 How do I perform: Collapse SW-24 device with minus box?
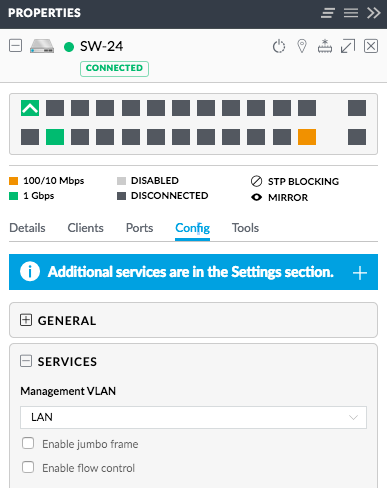(15, 46)
